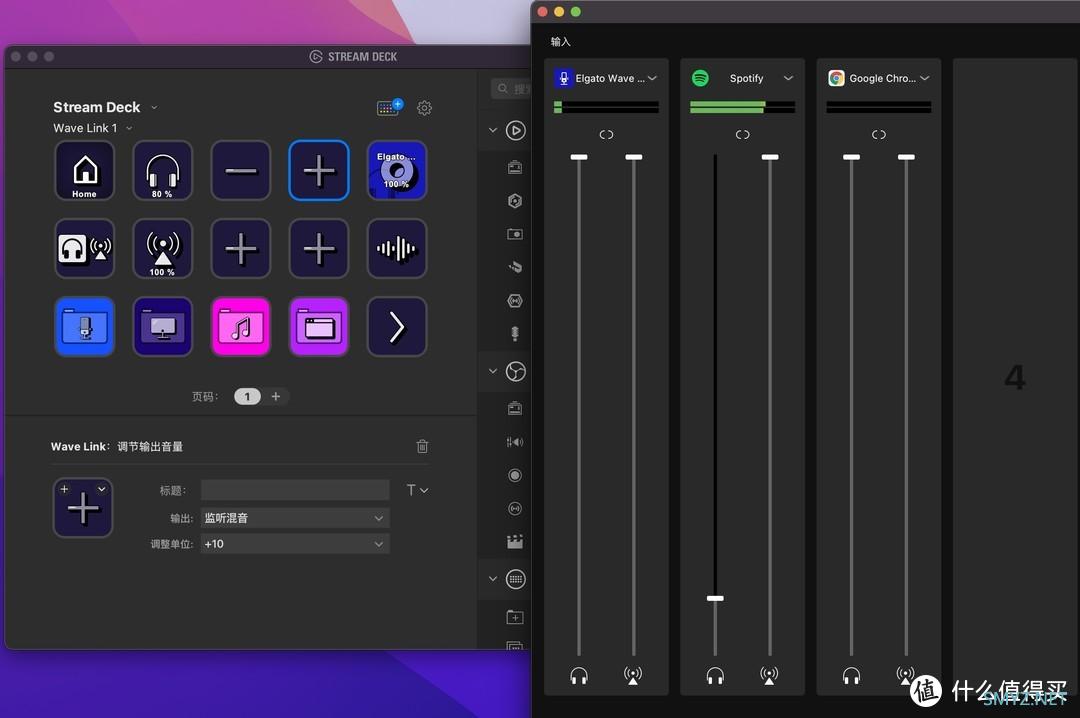
Task: Select the plus key beside the broadcast 100 % key
Action: pyautogui.click(x=241, y=249)
